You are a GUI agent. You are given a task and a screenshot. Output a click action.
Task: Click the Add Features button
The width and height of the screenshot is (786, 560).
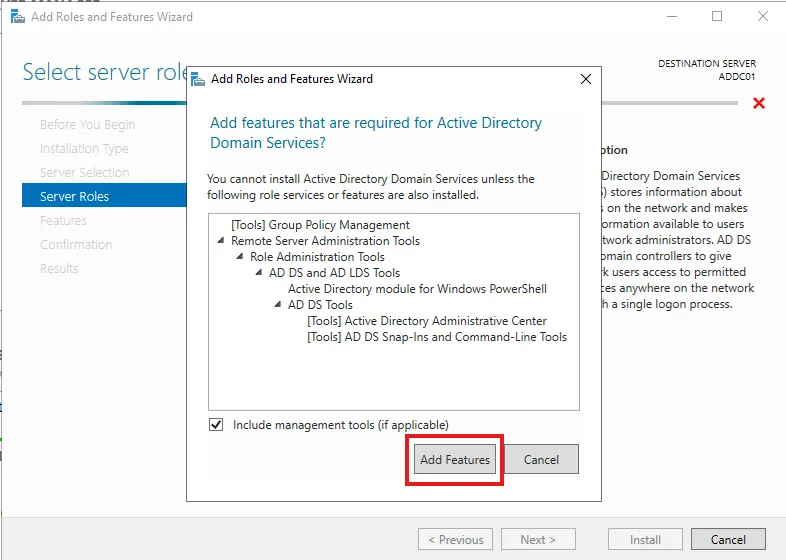(x=455, y=460)
